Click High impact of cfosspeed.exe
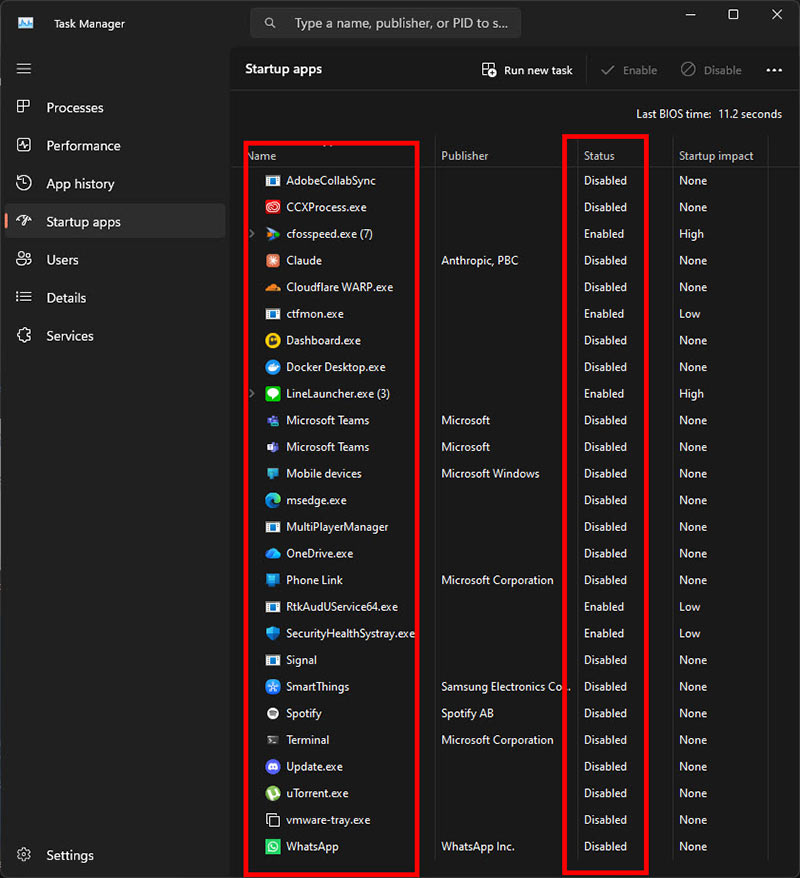Viewport: 800px width, 878px height. [x=691, y=234]
